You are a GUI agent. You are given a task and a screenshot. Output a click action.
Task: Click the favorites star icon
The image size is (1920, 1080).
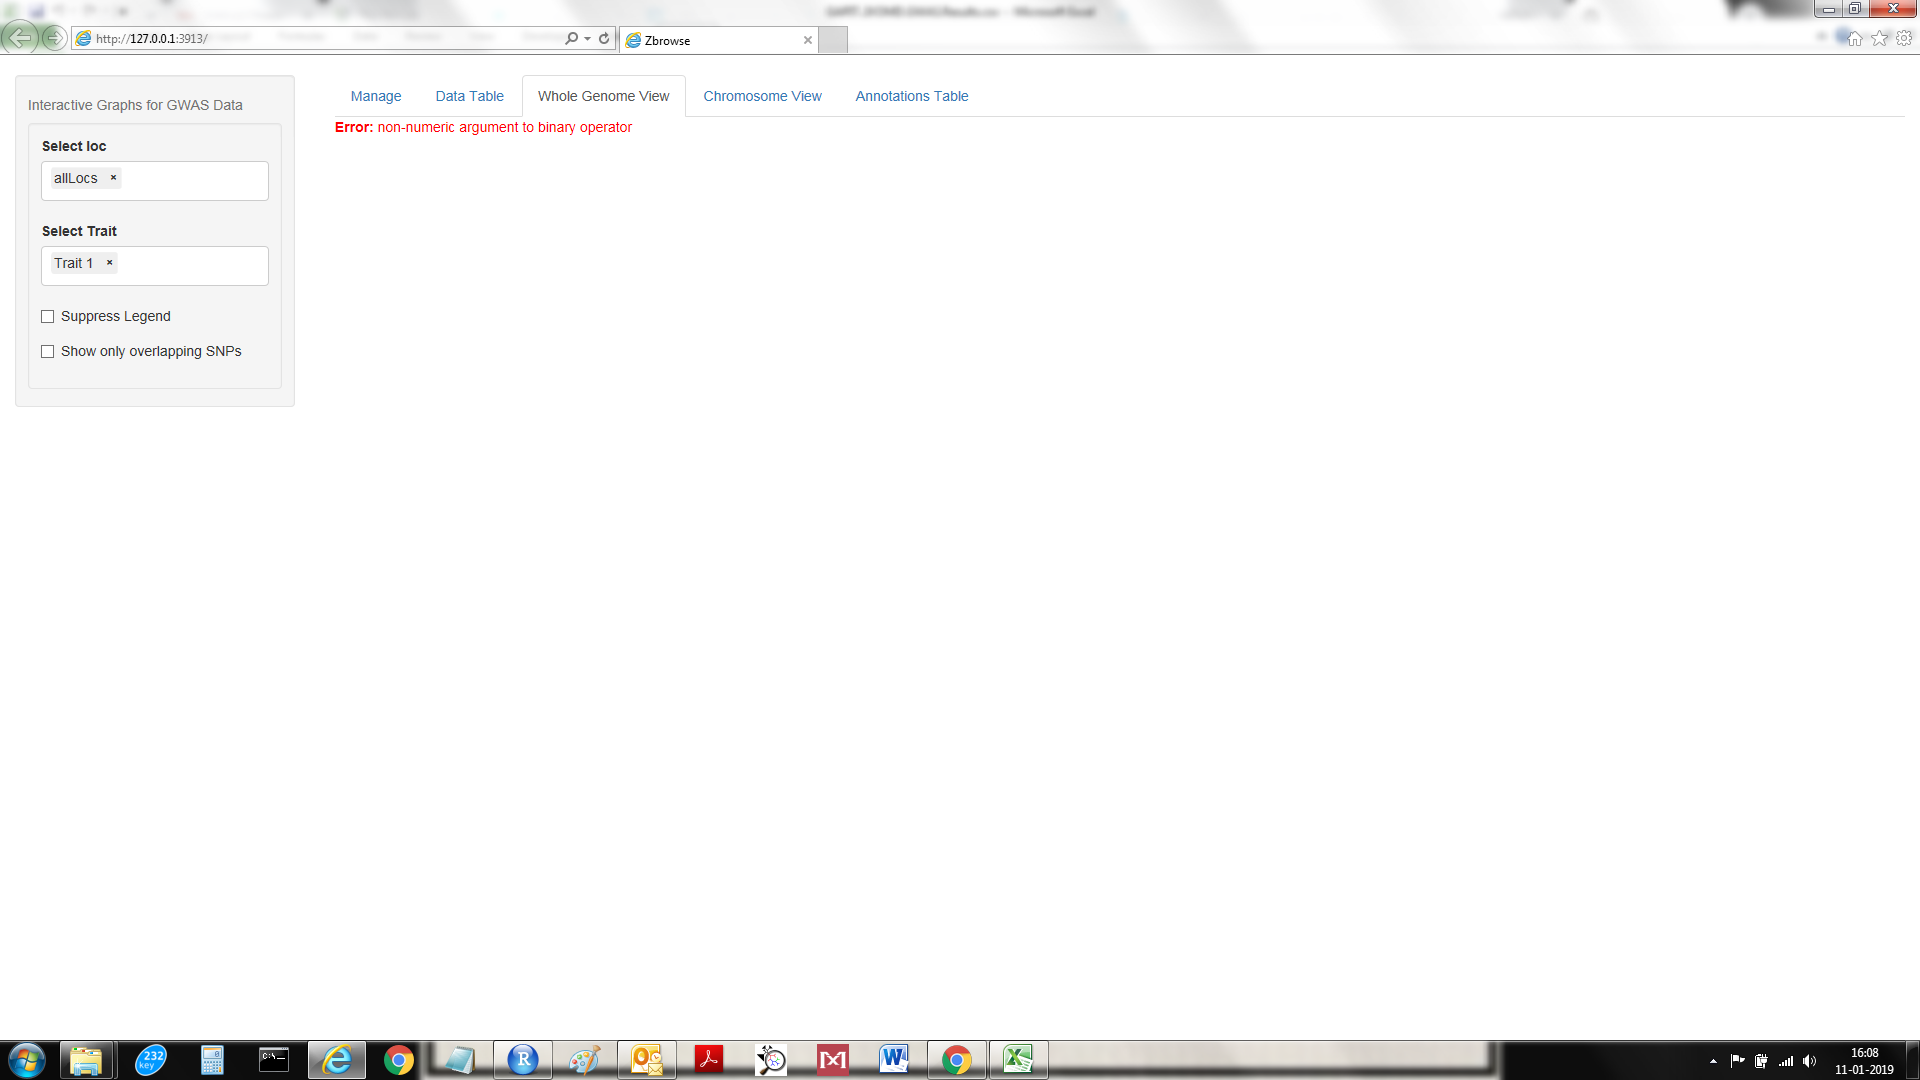coord(1880,38)
